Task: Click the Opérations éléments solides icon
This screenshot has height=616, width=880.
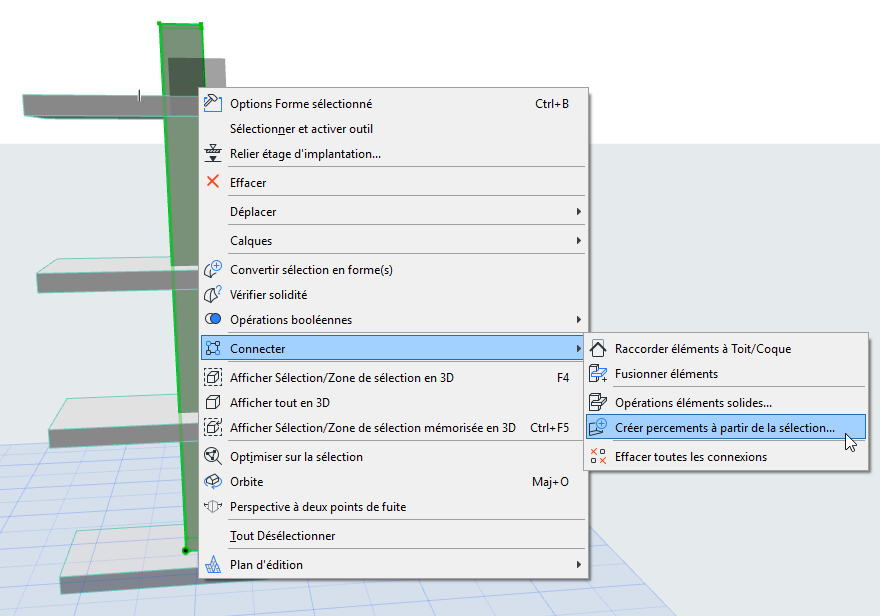Action: [598, 402]
